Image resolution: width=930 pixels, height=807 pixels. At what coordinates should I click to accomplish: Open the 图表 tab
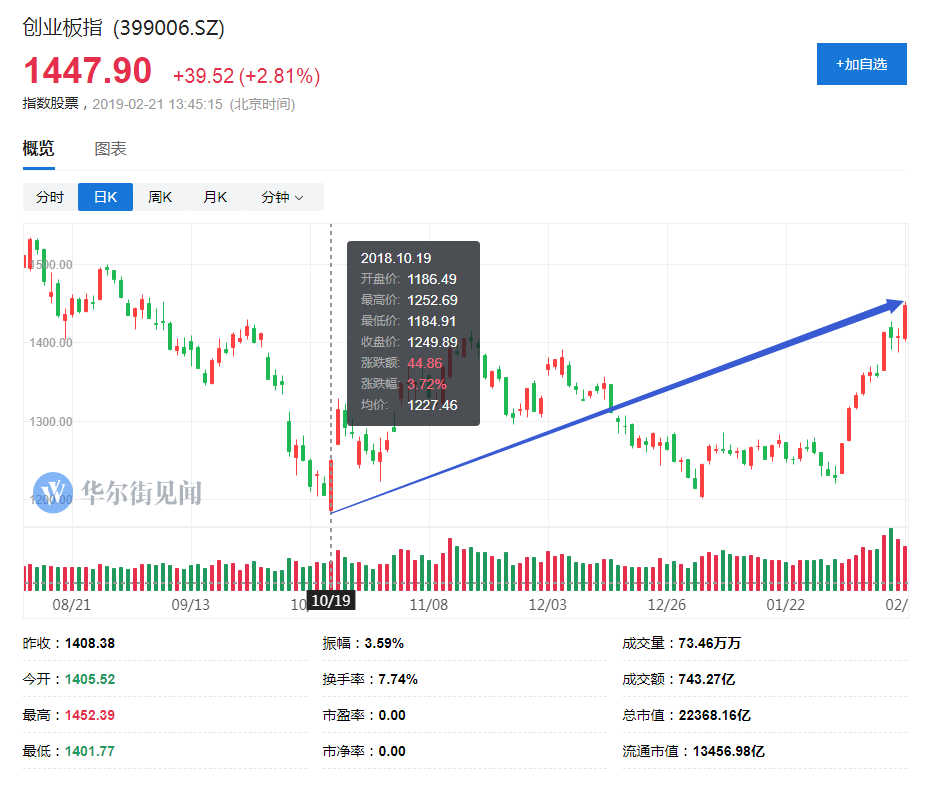tap(110, 149)
